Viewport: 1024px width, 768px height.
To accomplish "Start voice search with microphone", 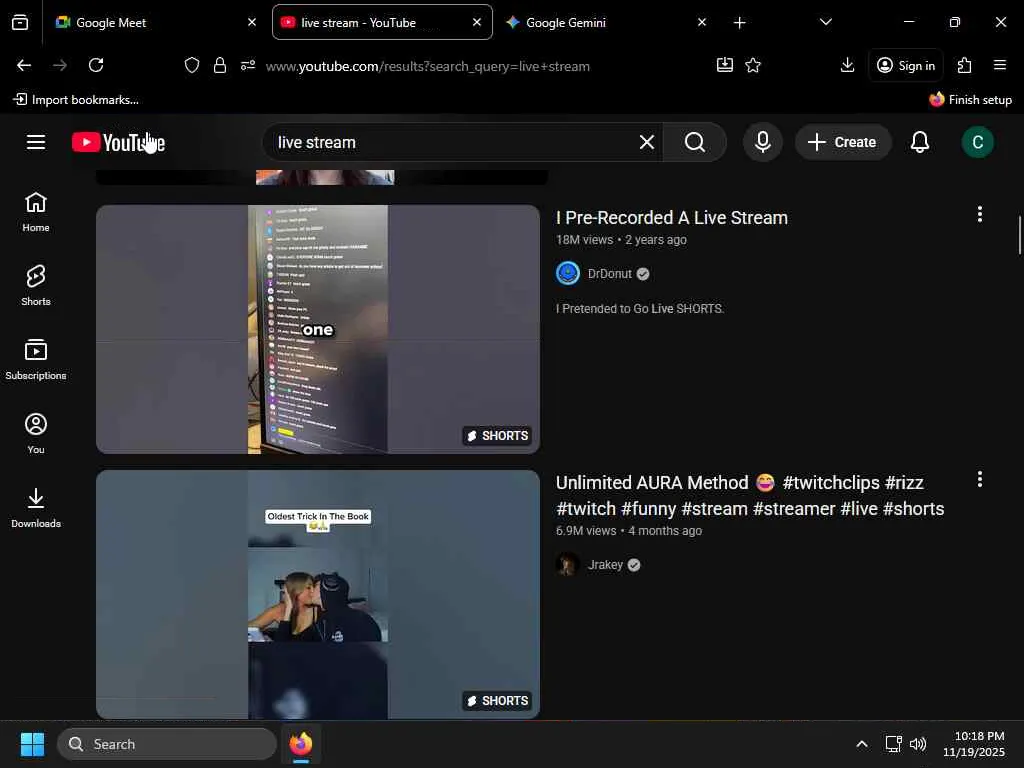I will pos(762,142).
